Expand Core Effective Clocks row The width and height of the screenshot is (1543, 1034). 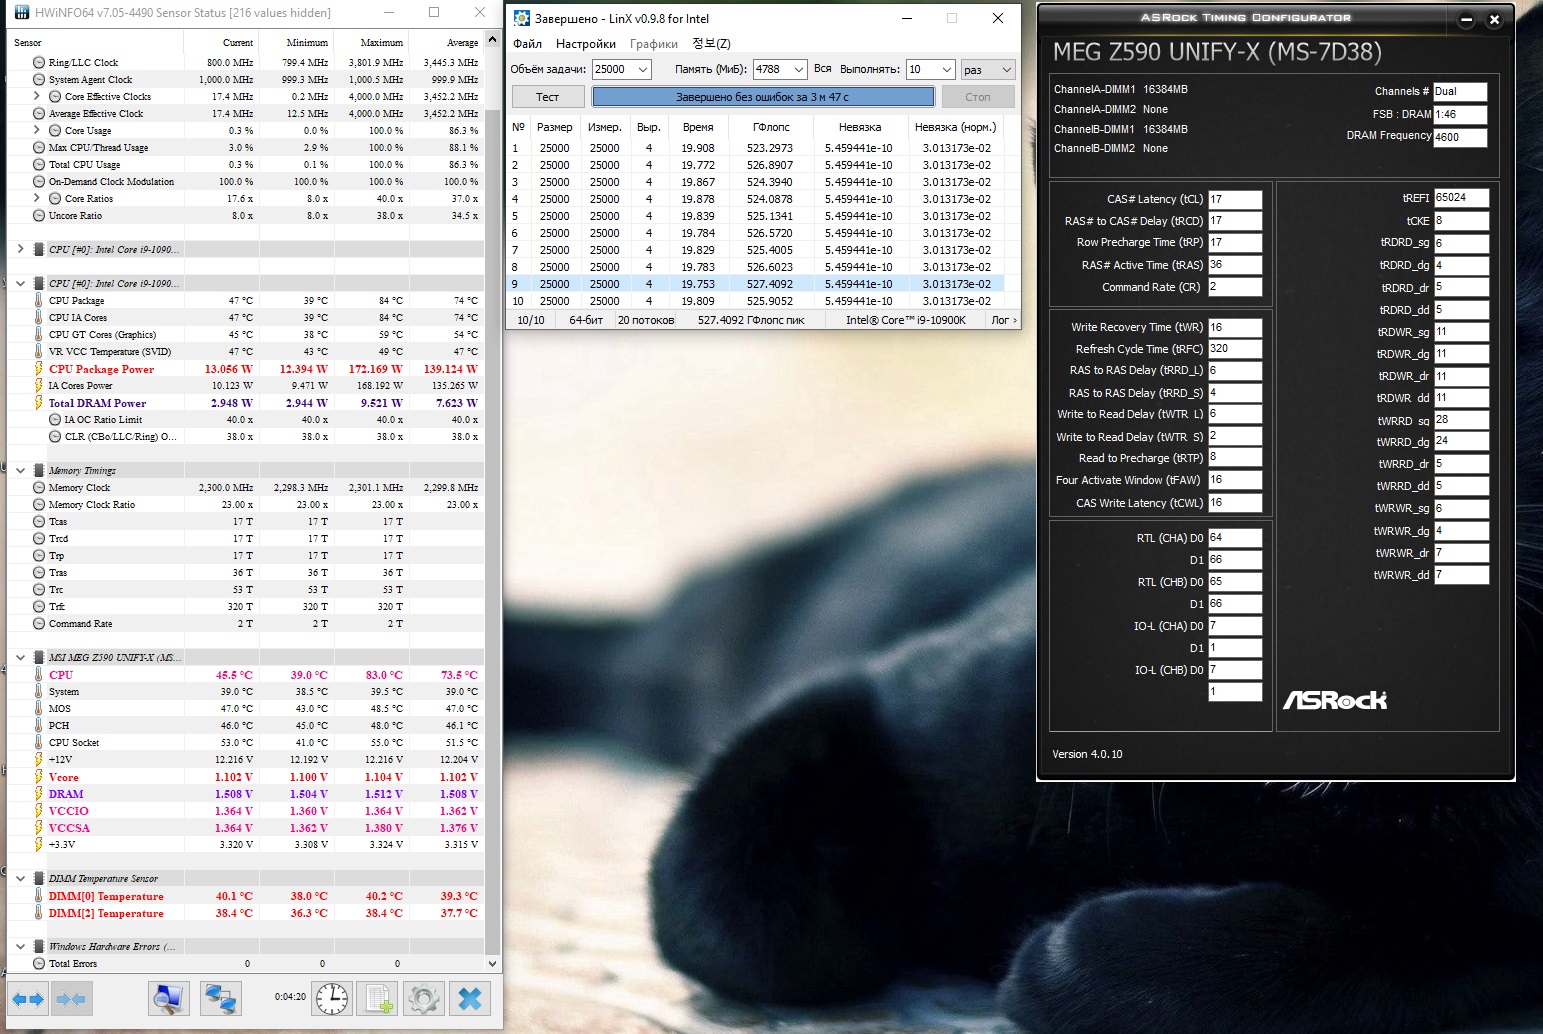click(37, 96)
